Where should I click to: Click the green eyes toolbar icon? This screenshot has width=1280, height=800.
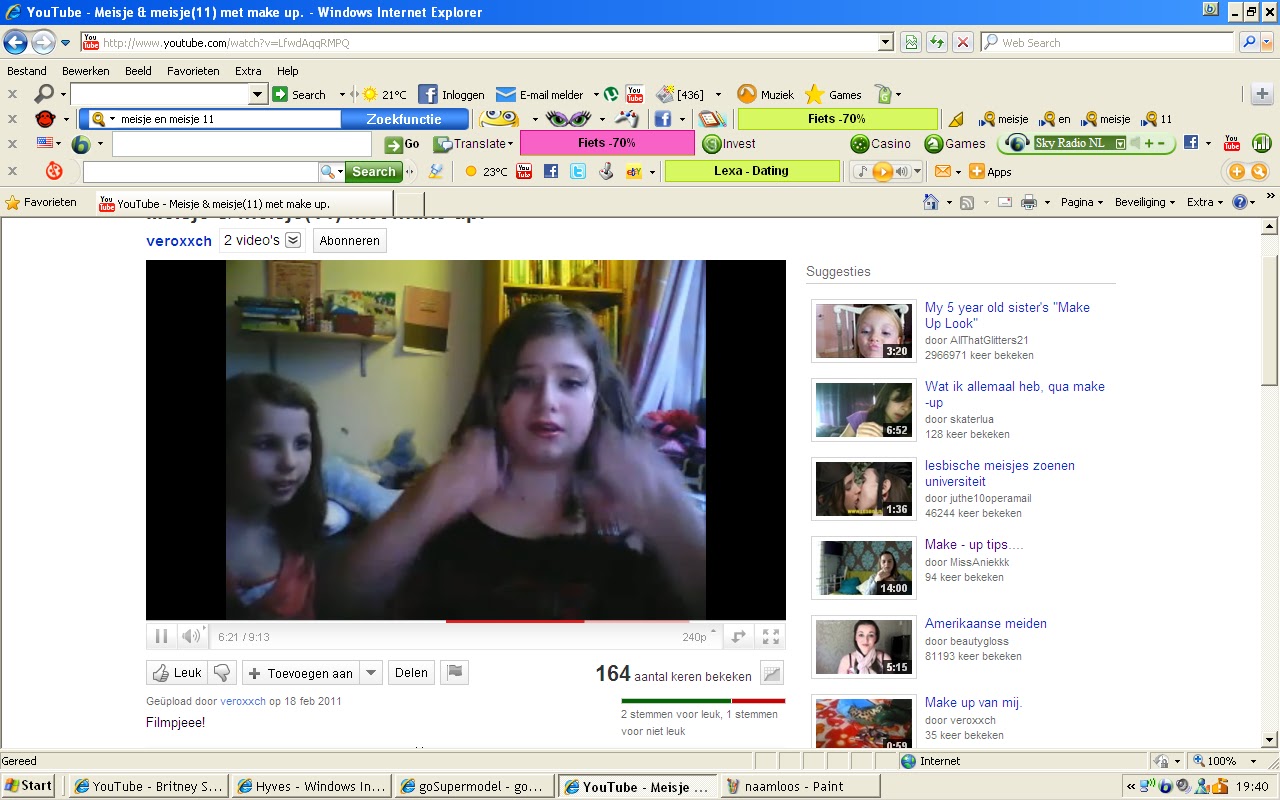(567, 119)
